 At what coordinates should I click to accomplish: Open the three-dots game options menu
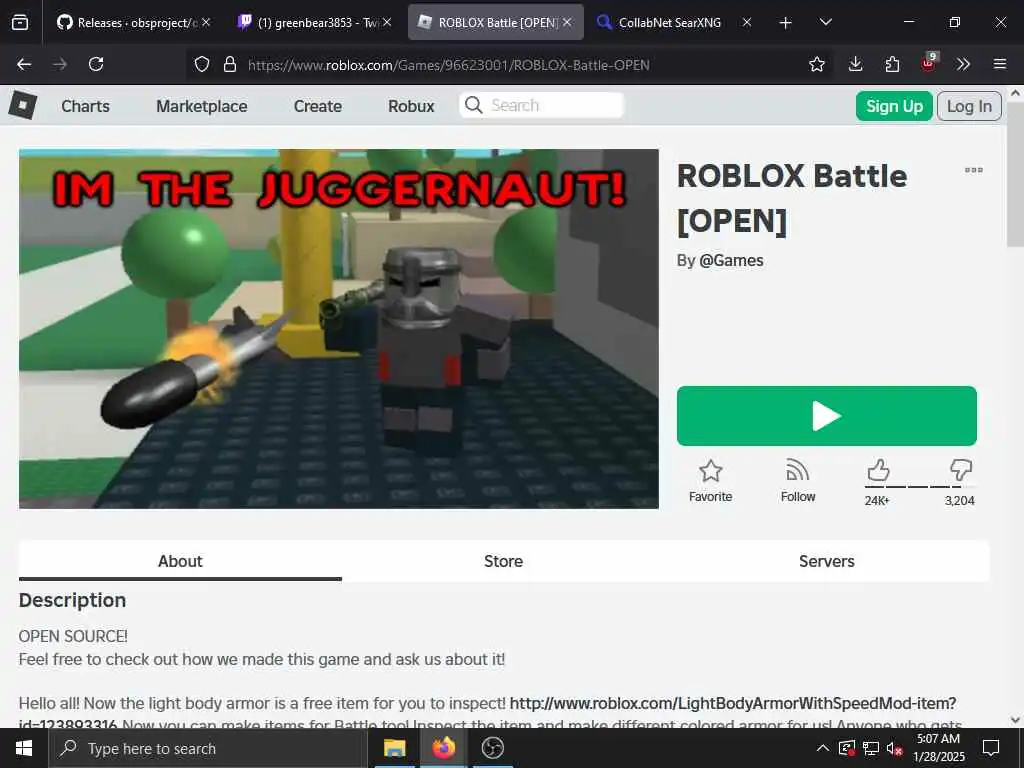(973, 170)
